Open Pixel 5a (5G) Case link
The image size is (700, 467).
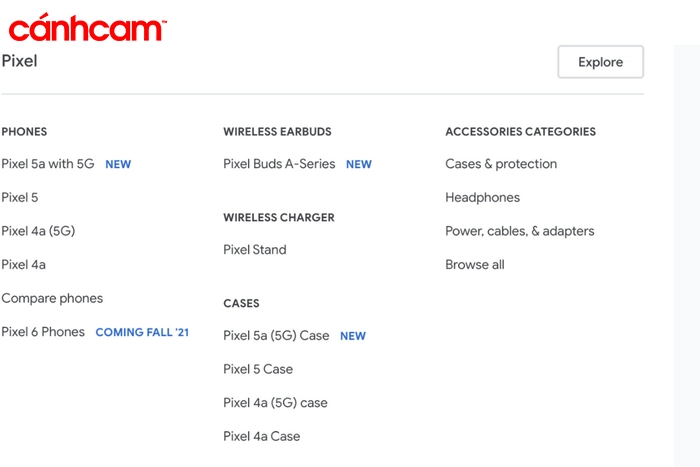coord(276,335)
